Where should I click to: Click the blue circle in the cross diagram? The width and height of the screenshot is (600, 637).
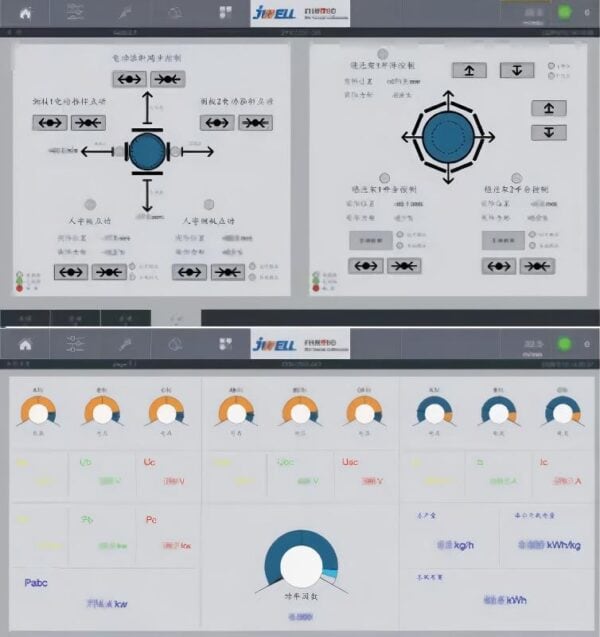(147, 152)
